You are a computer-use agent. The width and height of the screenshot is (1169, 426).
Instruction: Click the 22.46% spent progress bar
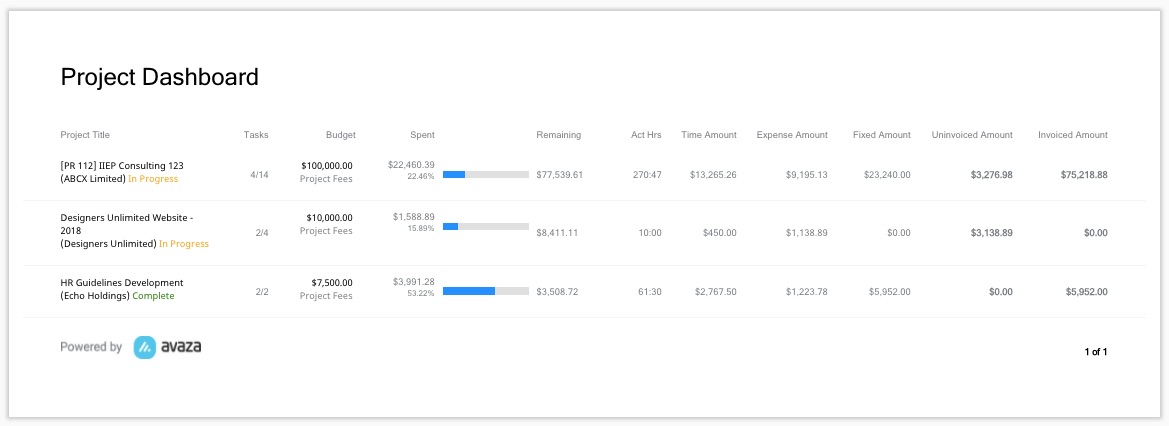(485, 175)
